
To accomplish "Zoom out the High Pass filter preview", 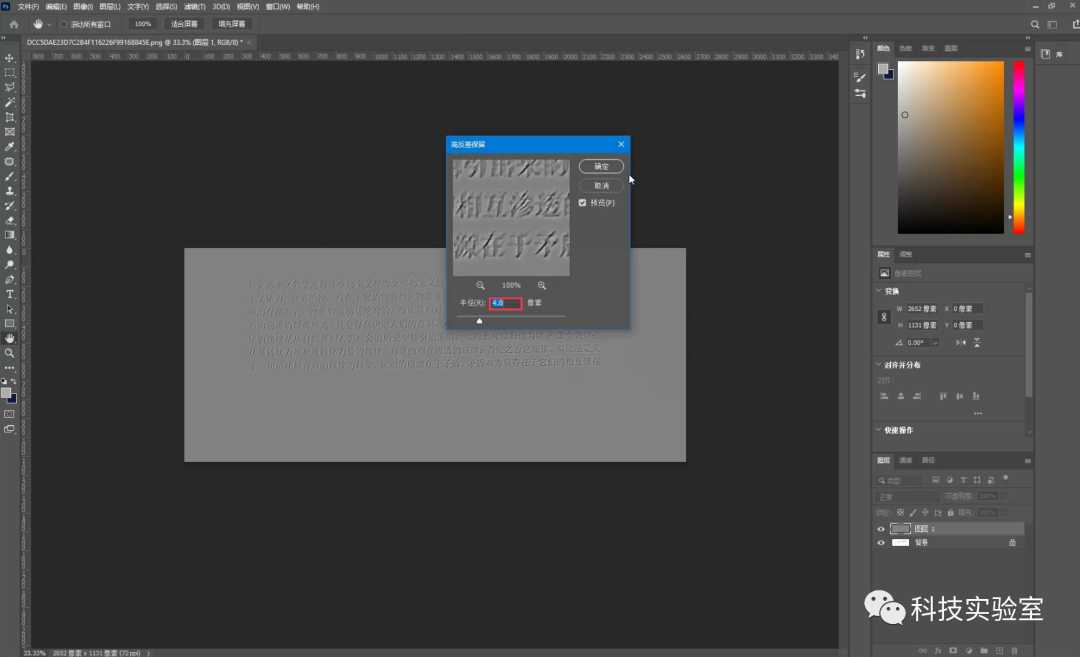I will pos(480,285).
